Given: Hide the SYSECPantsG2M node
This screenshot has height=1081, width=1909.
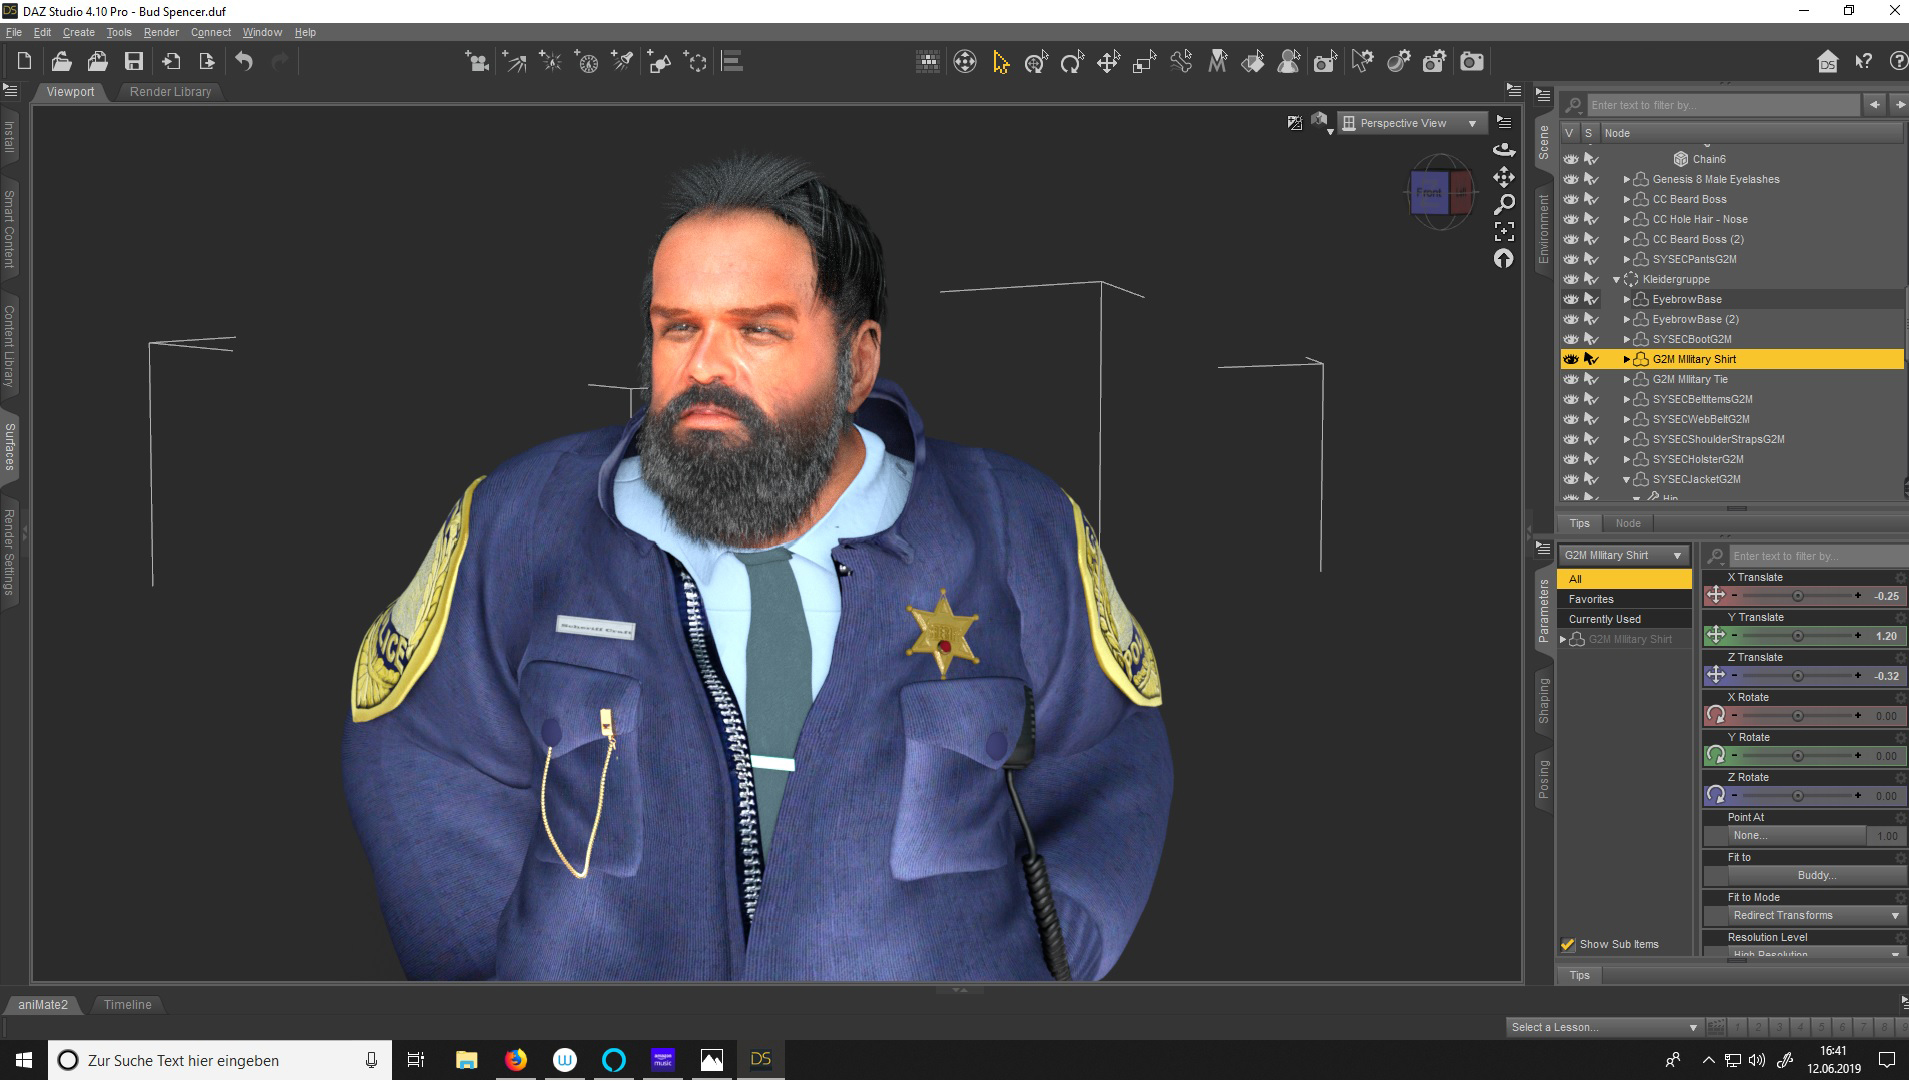Looking at the screenshot, I should (x=1571, y=259).
